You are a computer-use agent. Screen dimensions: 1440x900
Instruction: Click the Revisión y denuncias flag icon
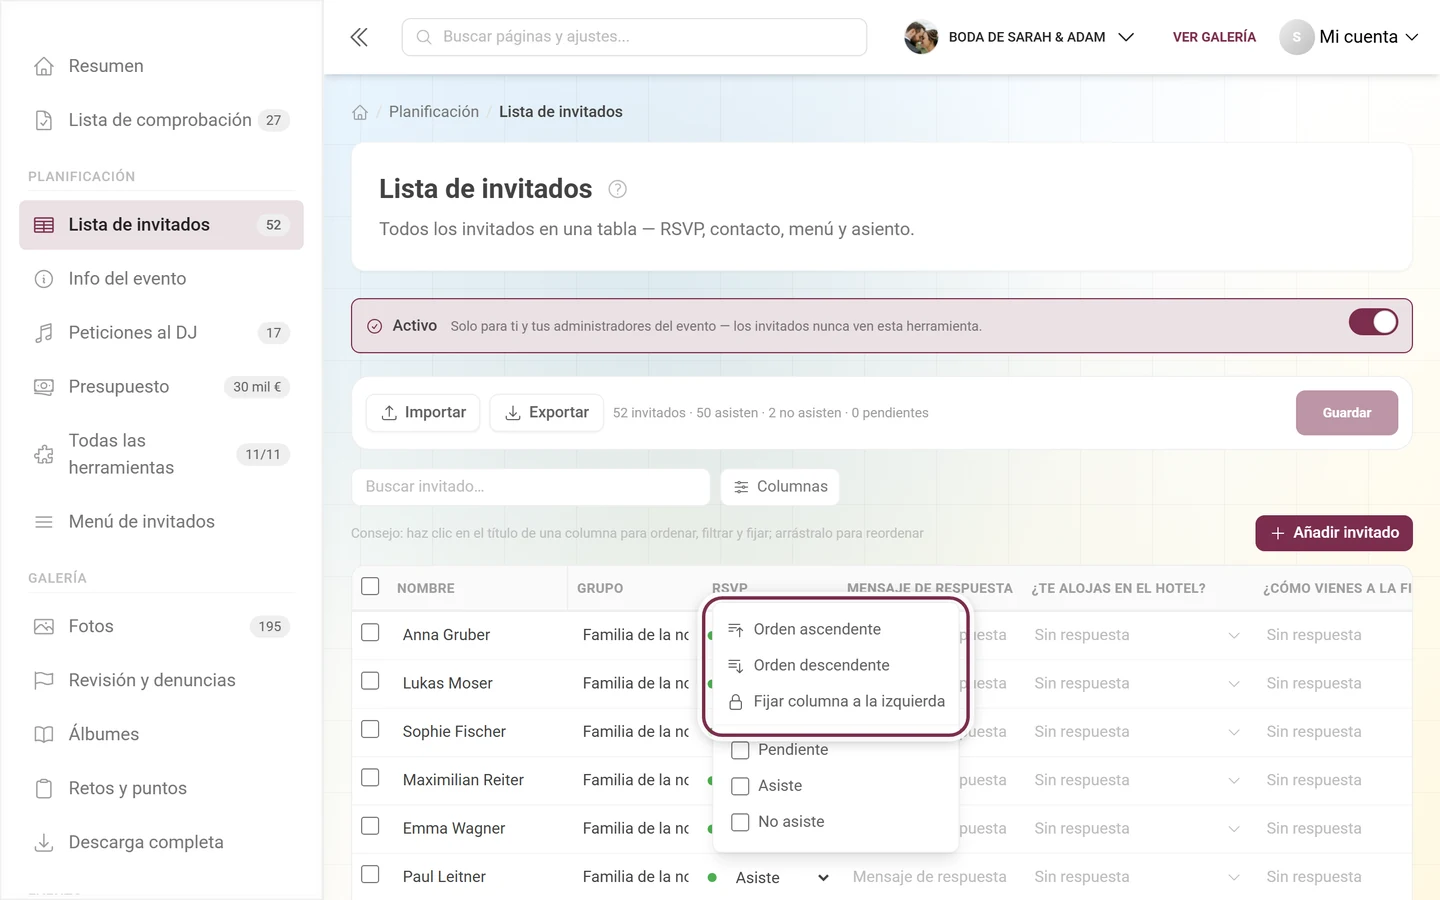[44, 681]
